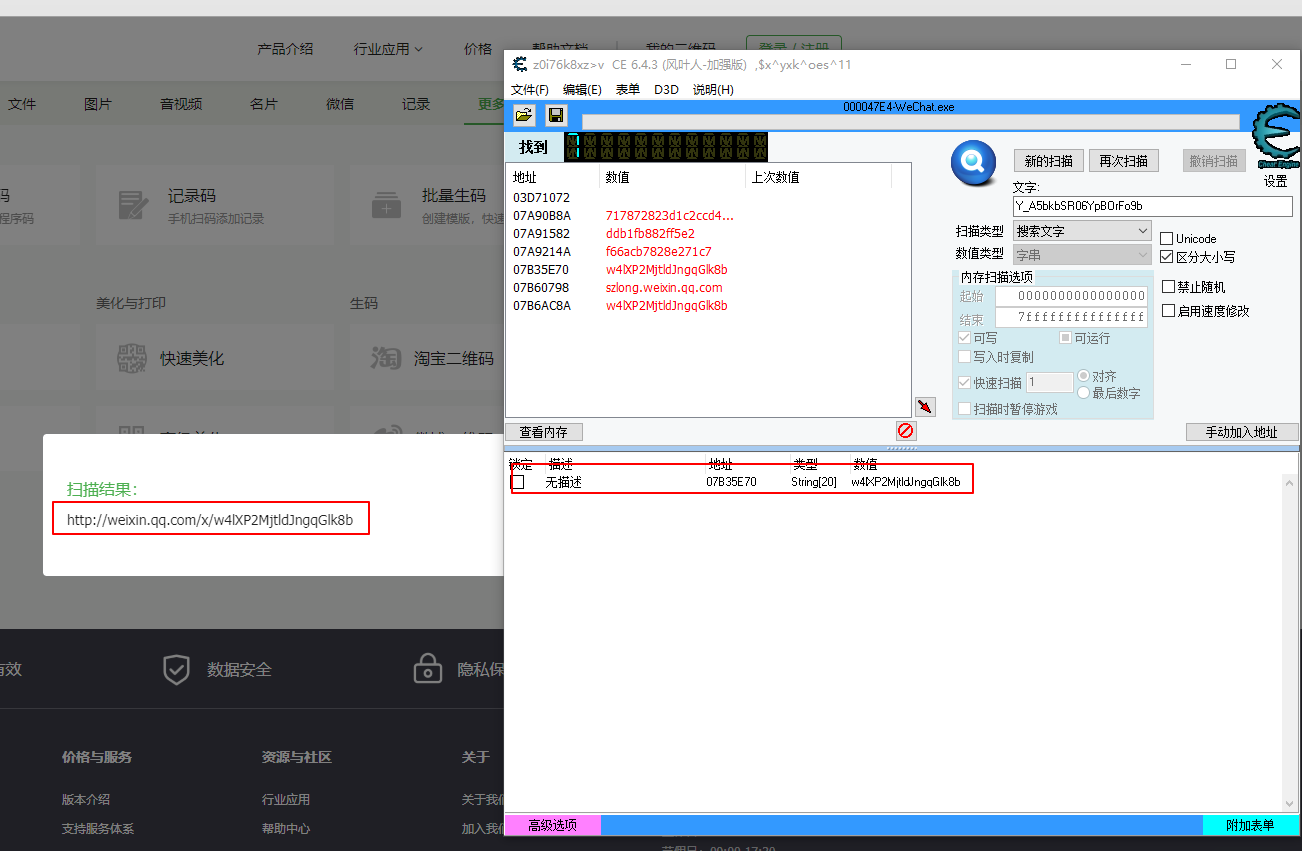Select result row with address 07A90B8A
This screenshot has height=851, width=1302.
pyautogui.click(x=707, y=215)
